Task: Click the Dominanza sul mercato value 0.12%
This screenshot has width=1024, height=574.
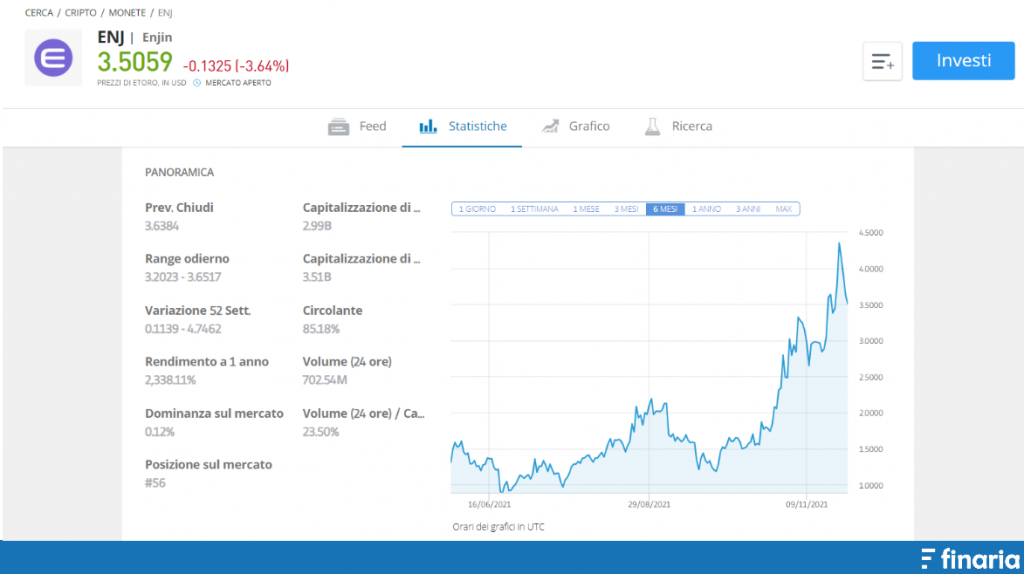Action: (x=159, y=432)
